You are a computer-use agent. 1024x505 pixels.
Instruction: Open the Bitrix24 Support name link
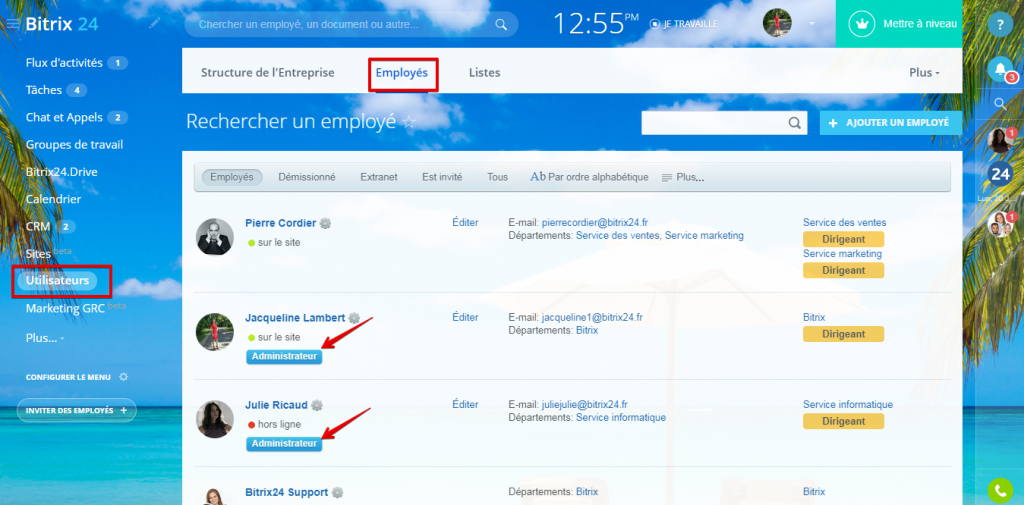tap(287, 492)
